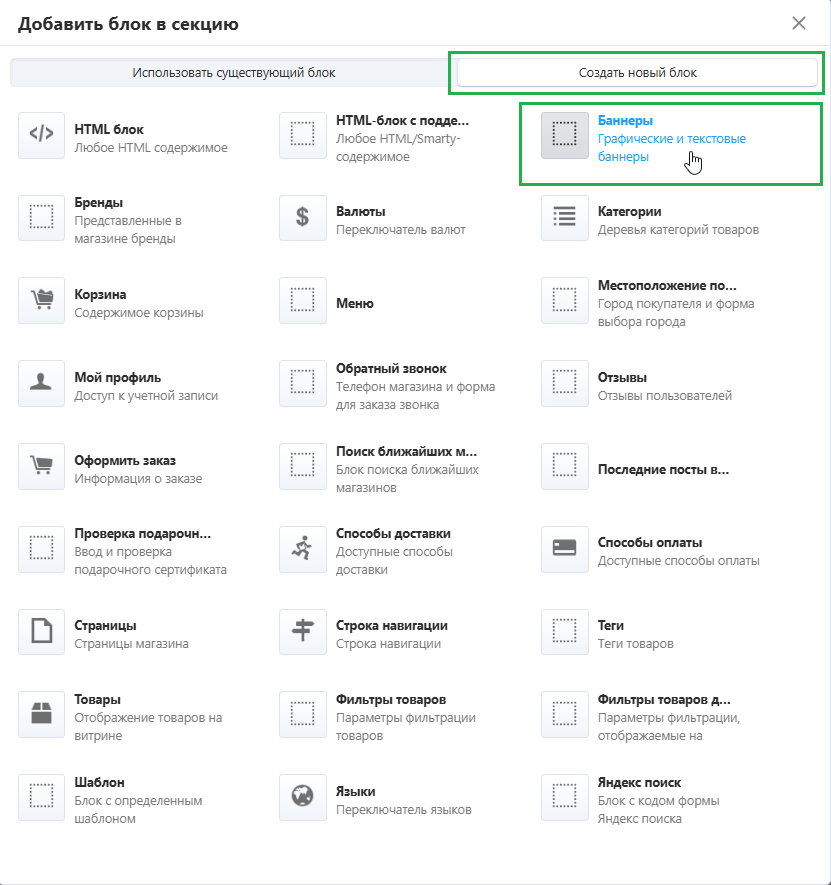Click the Корзина shopping cart icon

41,301
